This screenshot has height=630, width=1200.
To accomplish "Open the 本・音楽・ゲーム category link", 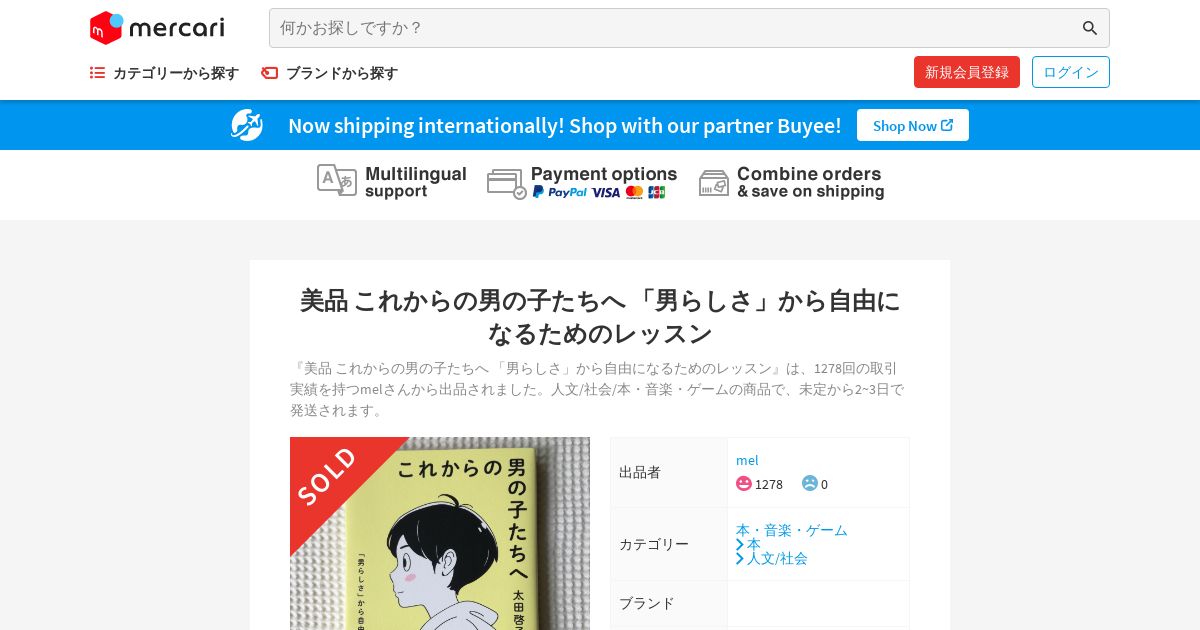I will tap(792, 530).
